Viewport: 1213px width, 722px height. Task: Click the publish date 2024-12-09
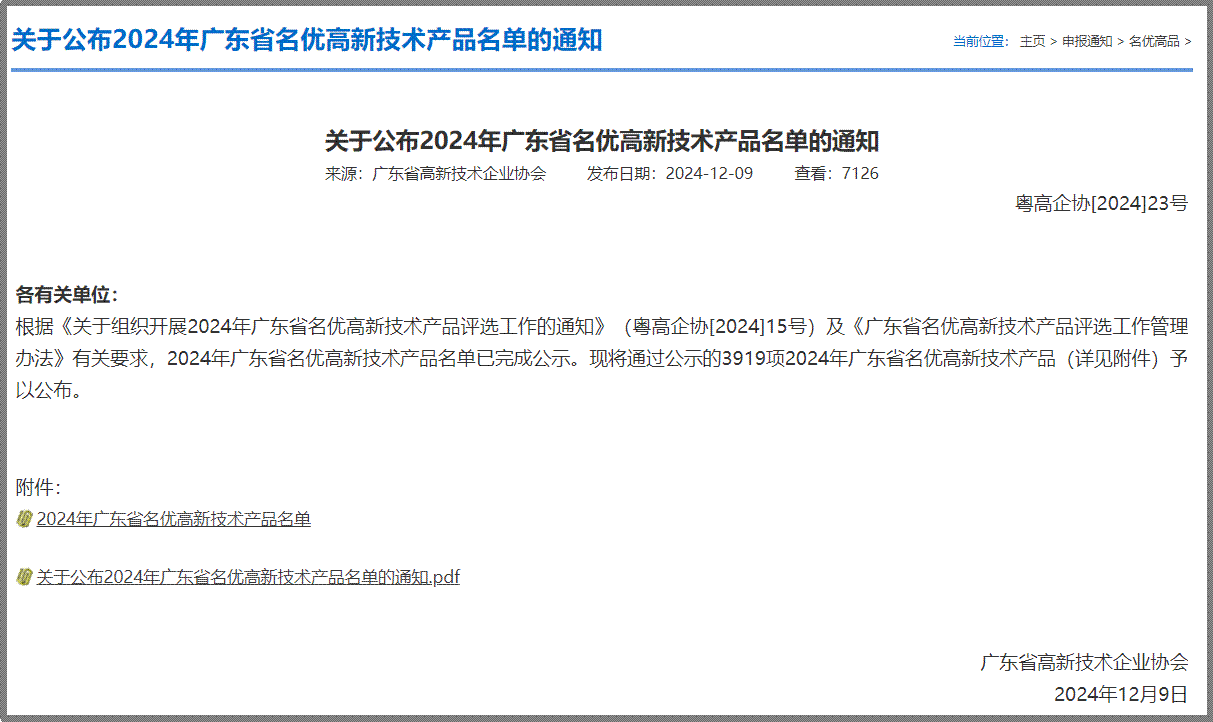point(709,173)
